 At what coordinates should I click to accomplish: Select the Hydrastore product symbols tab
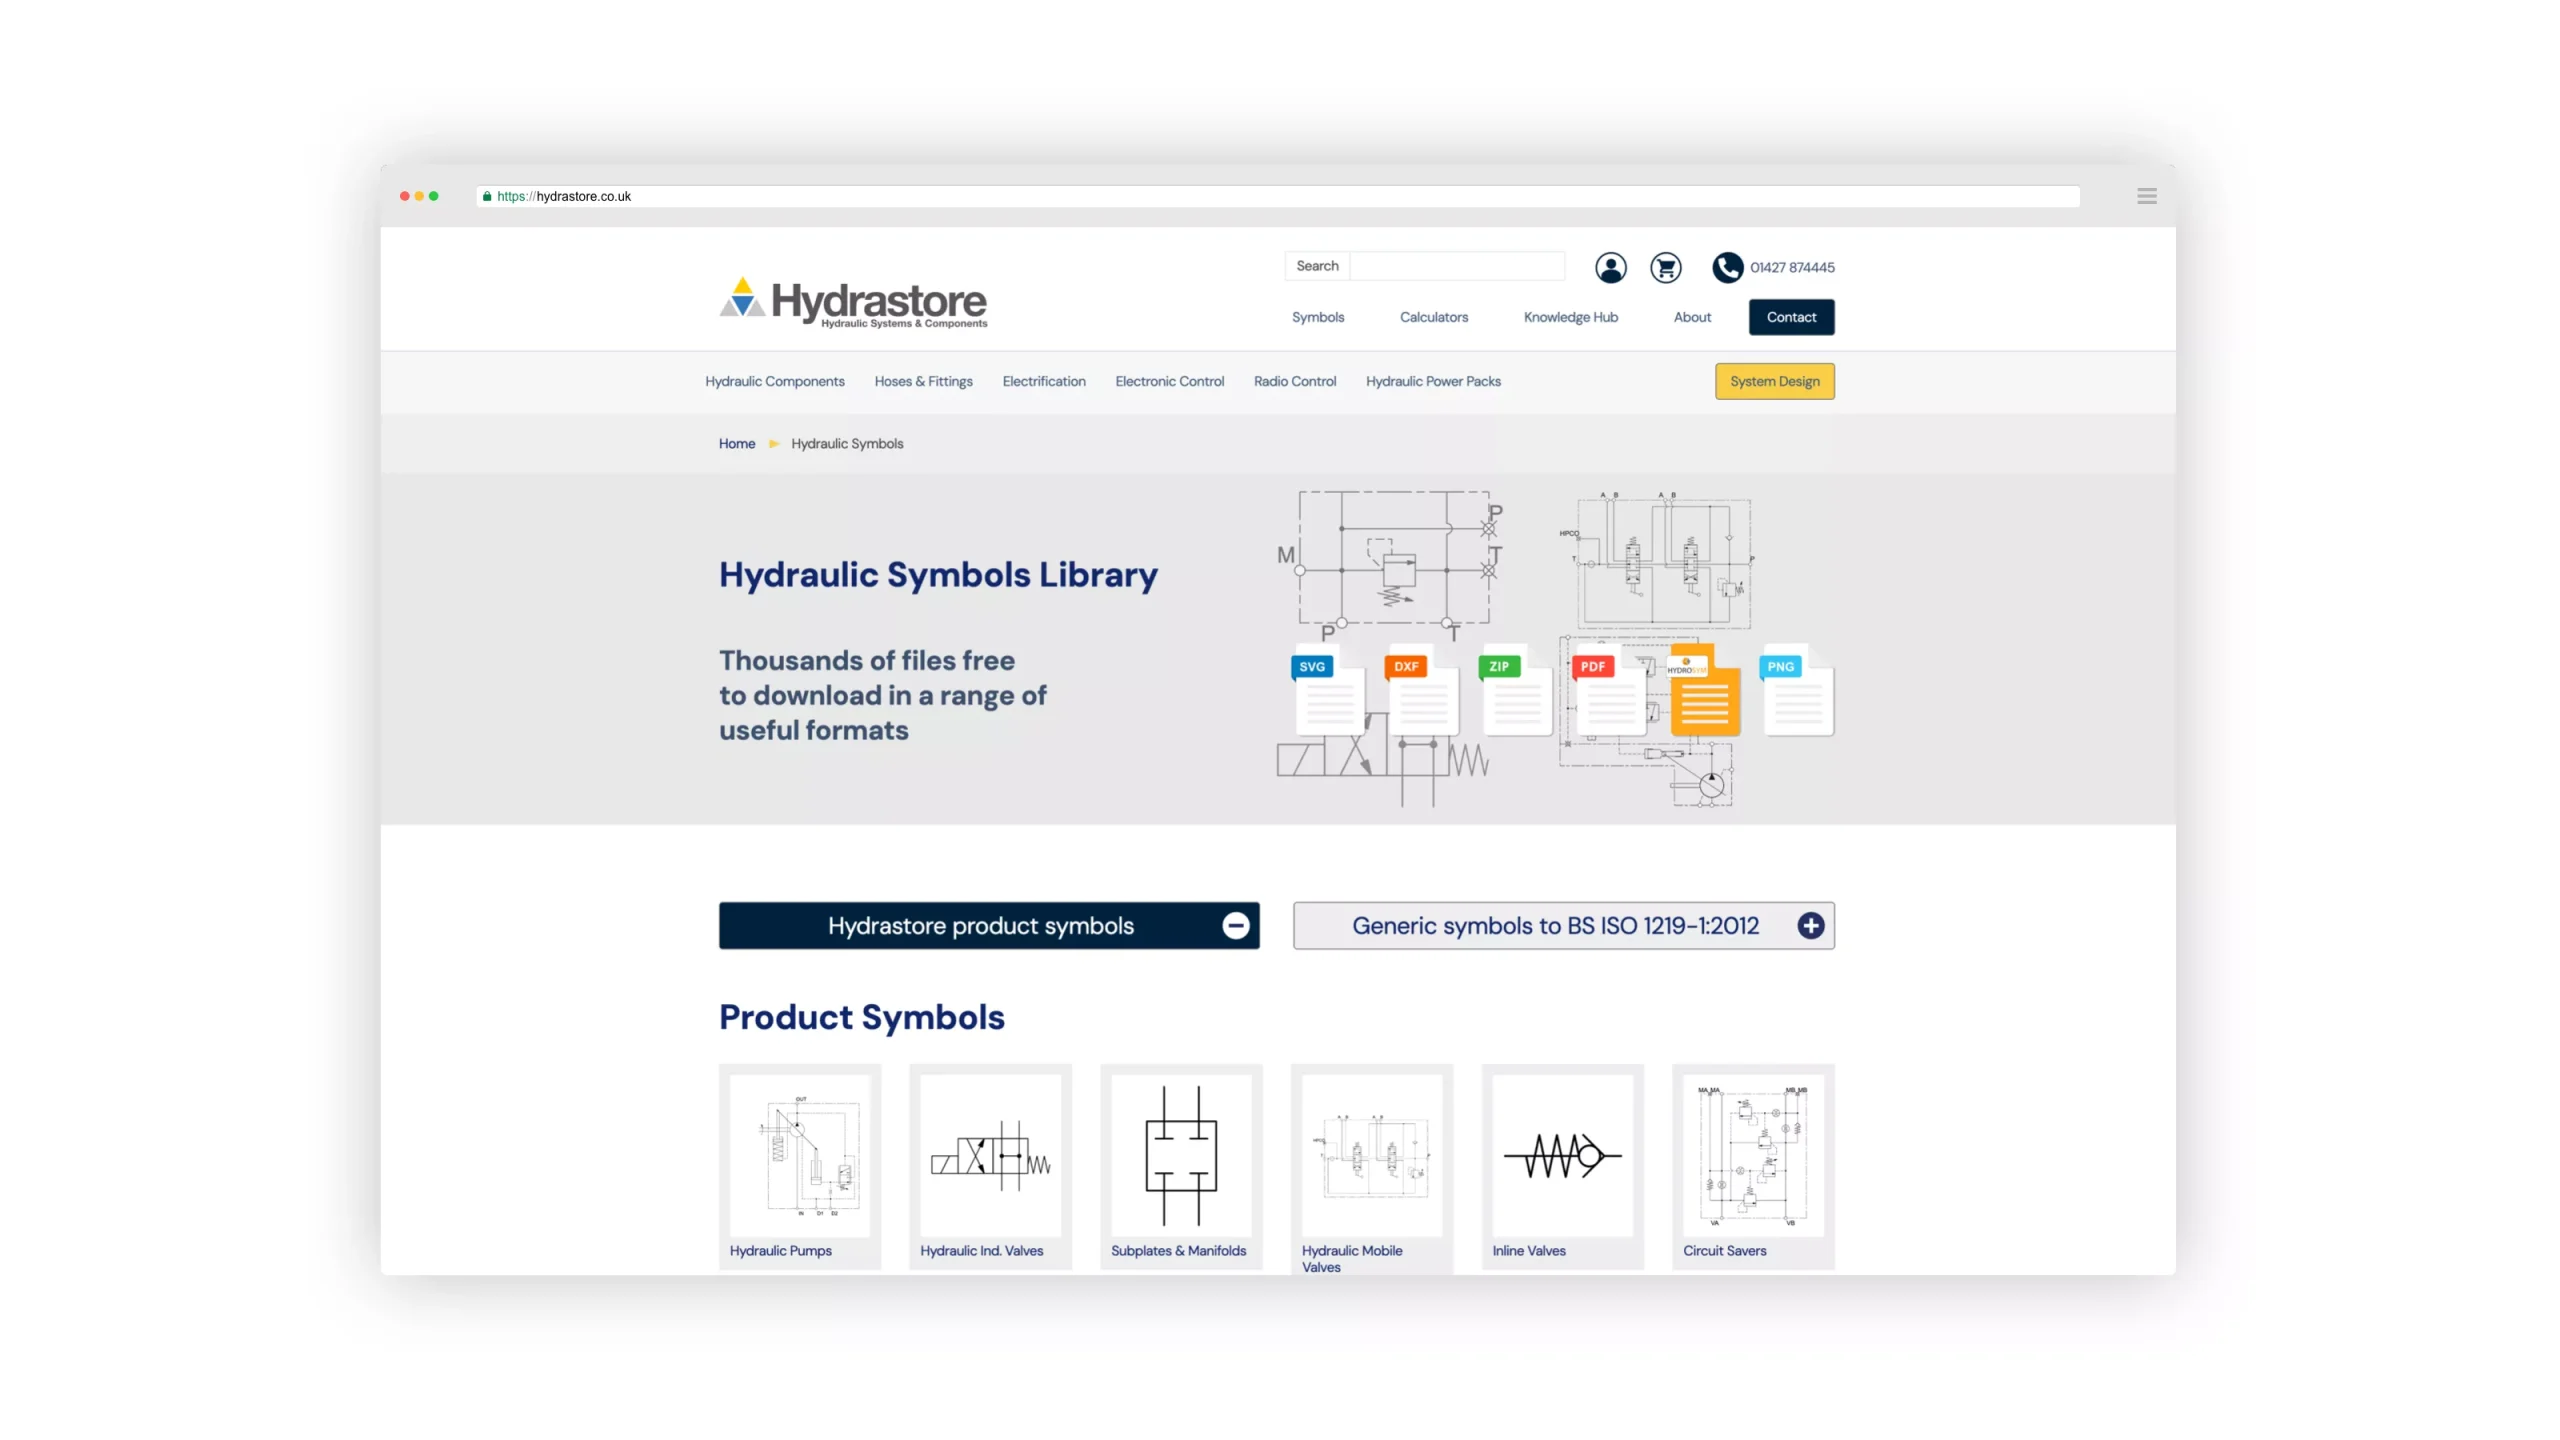988,925
